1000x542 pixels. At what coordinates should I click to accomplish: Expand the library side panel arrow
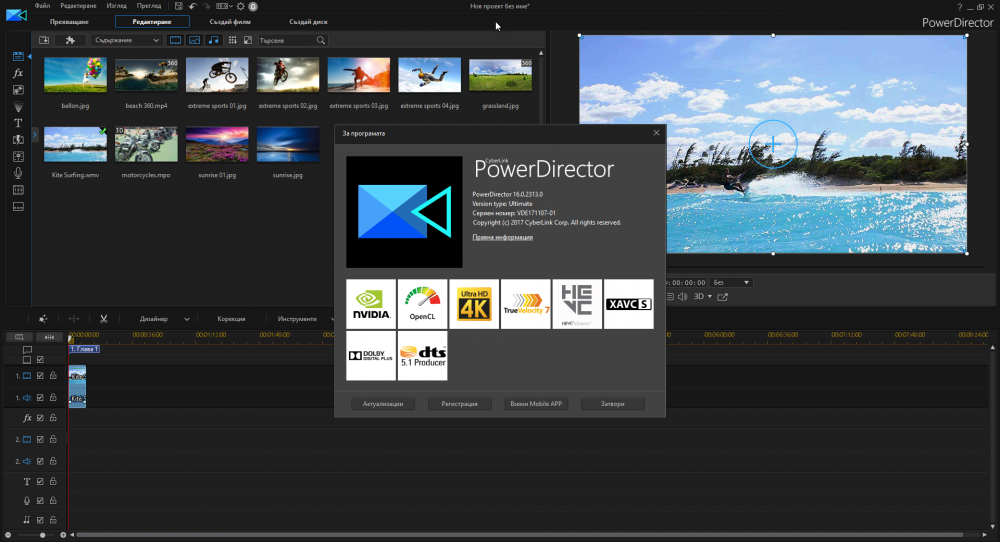click(34, 135)
